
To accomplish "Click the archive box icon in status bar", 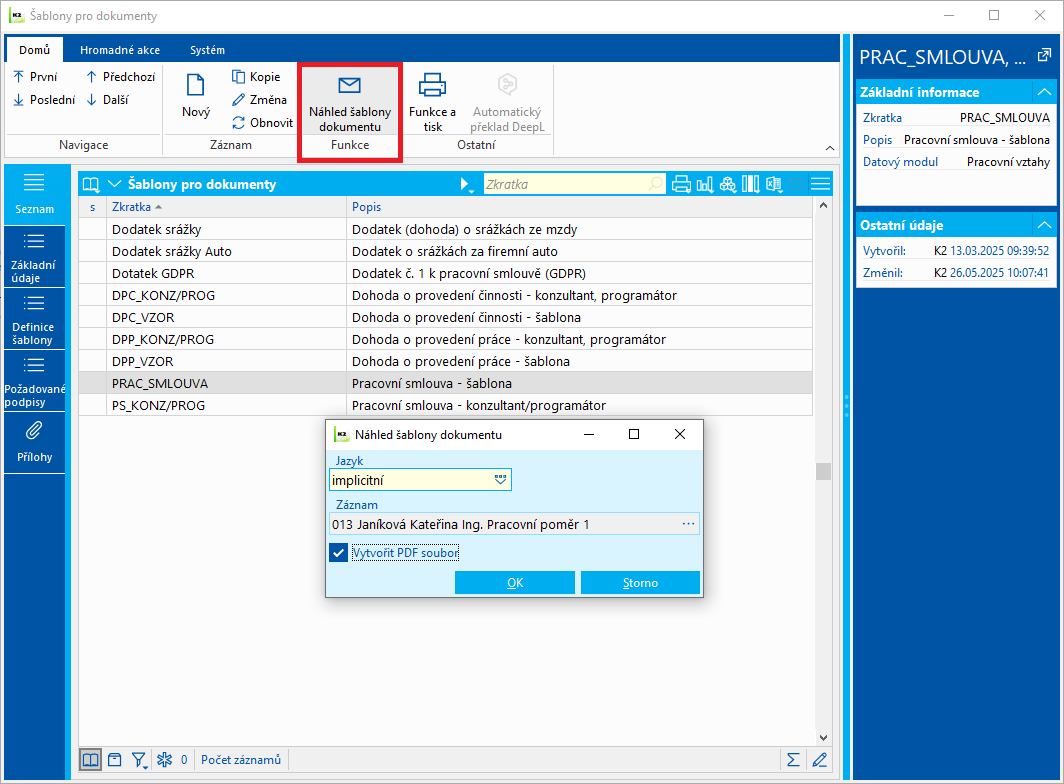I will point(115,760).
